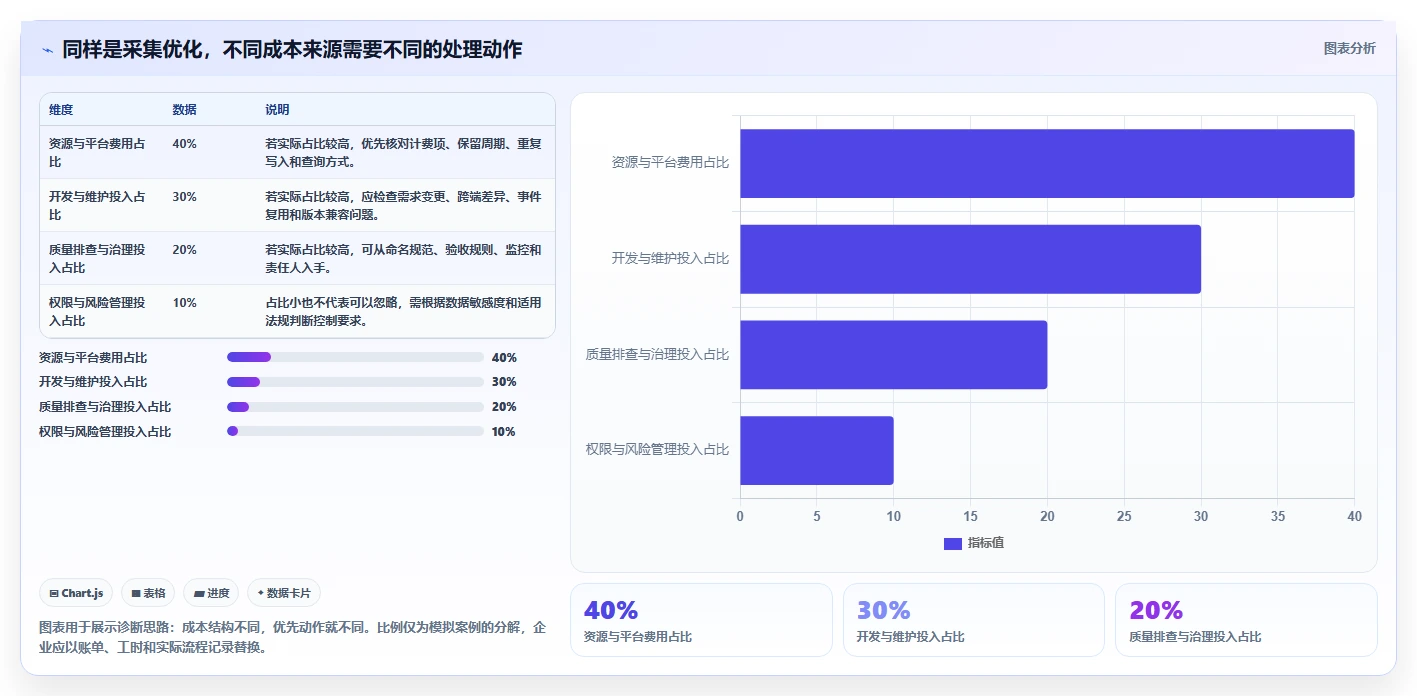Click the 开发与维护投入占比 label beside its progress bar
This screenshot has height=696, width=1417.
pos(93,382)
